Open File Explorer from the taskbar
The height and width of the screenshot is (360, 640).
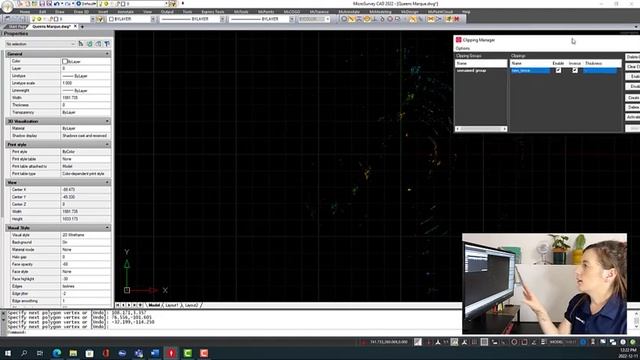click(x=73, y=353)
